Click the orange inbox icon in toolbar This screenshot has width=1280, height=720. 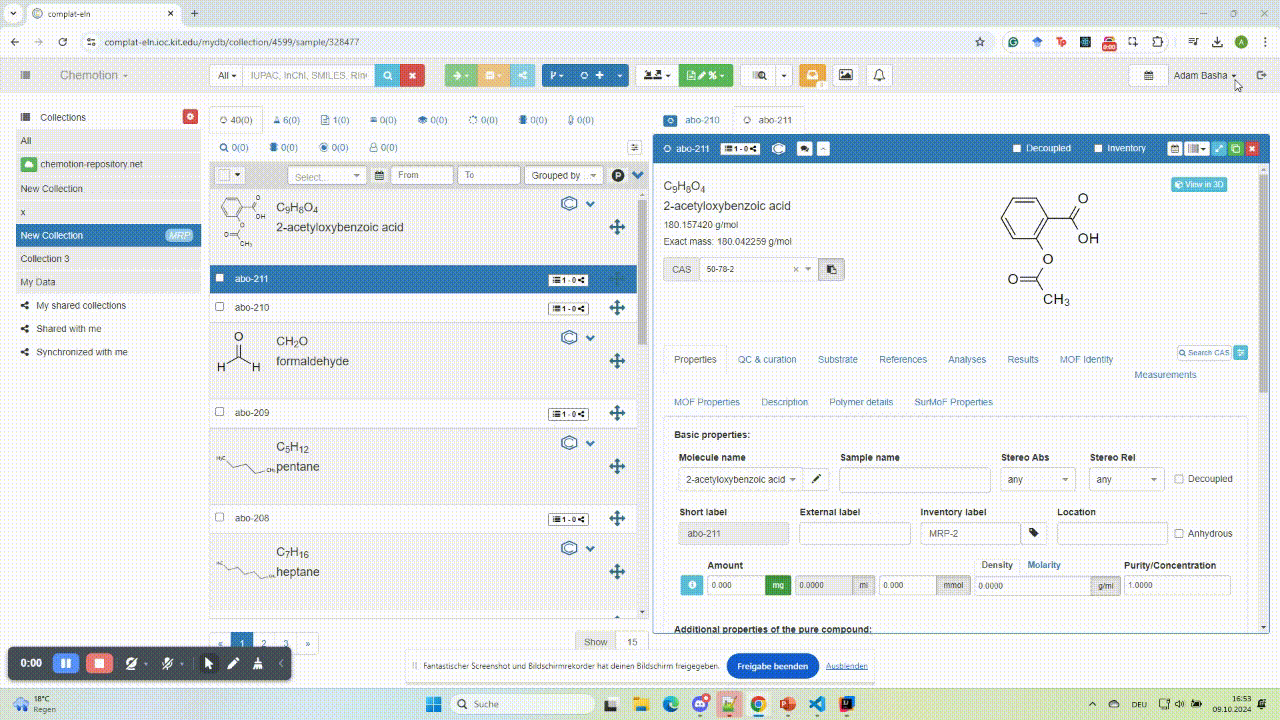[x=812, y=75]
